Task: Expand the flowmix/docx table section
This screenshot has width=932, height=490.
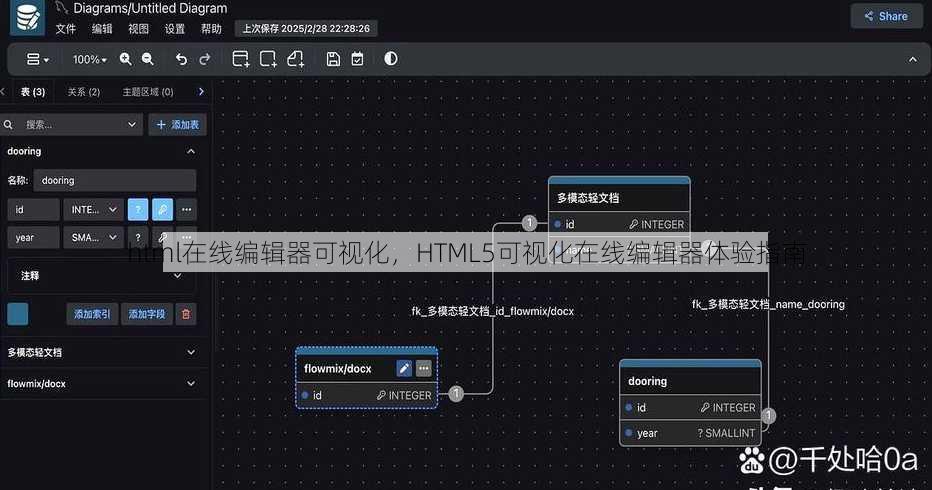Action: click(101, 384)
